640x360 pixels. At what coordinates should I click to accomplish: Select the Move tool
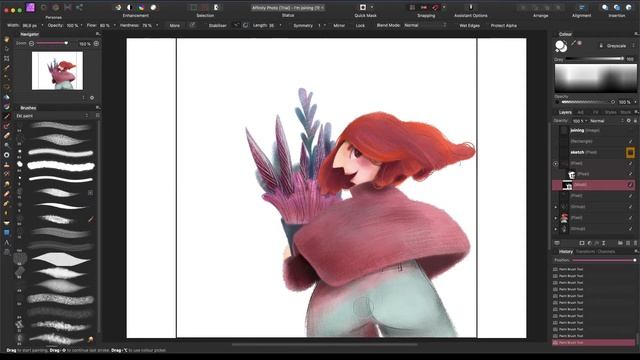click(7, 49)
